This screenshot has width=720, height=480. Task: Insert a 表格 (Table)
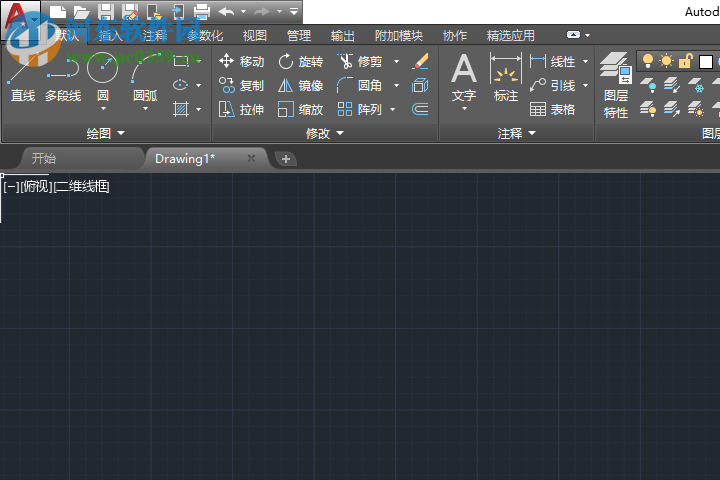[553, 110]
